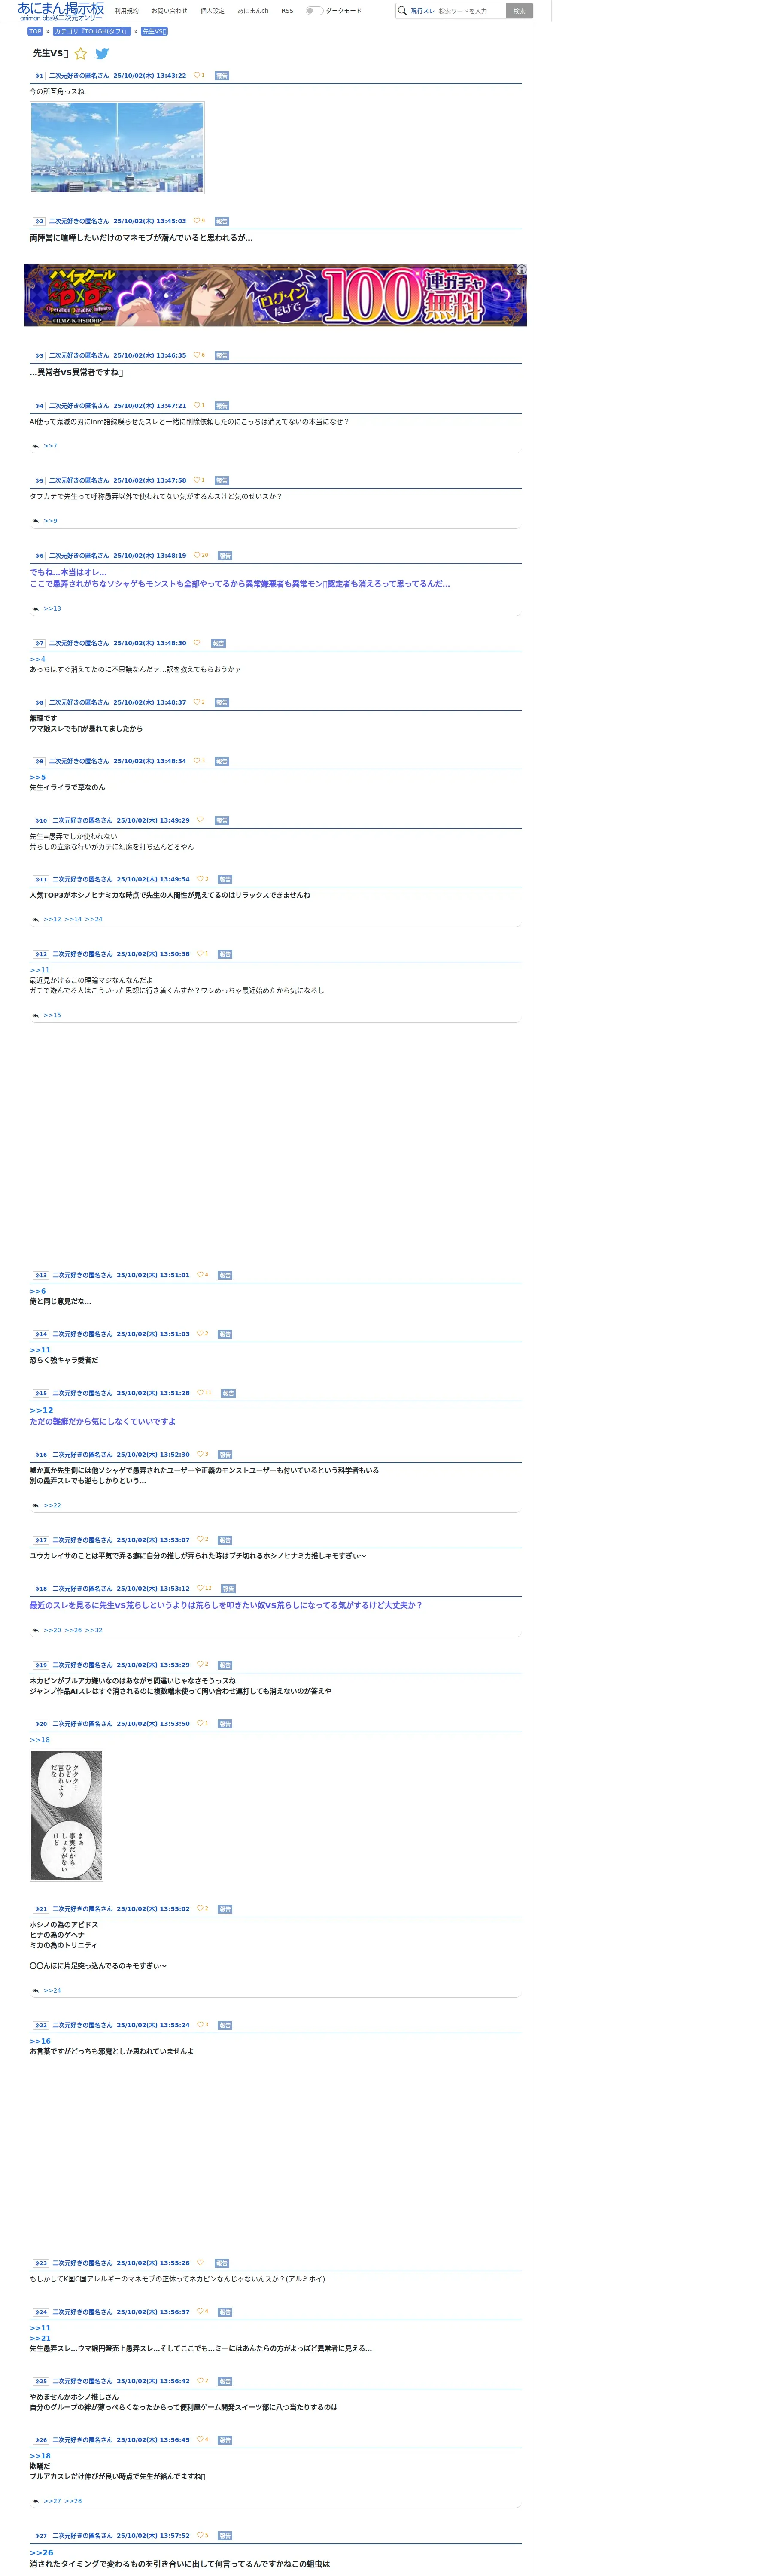Open the あにまん掲示板 site logo
778x2576 pixels.
coord(61,11)
